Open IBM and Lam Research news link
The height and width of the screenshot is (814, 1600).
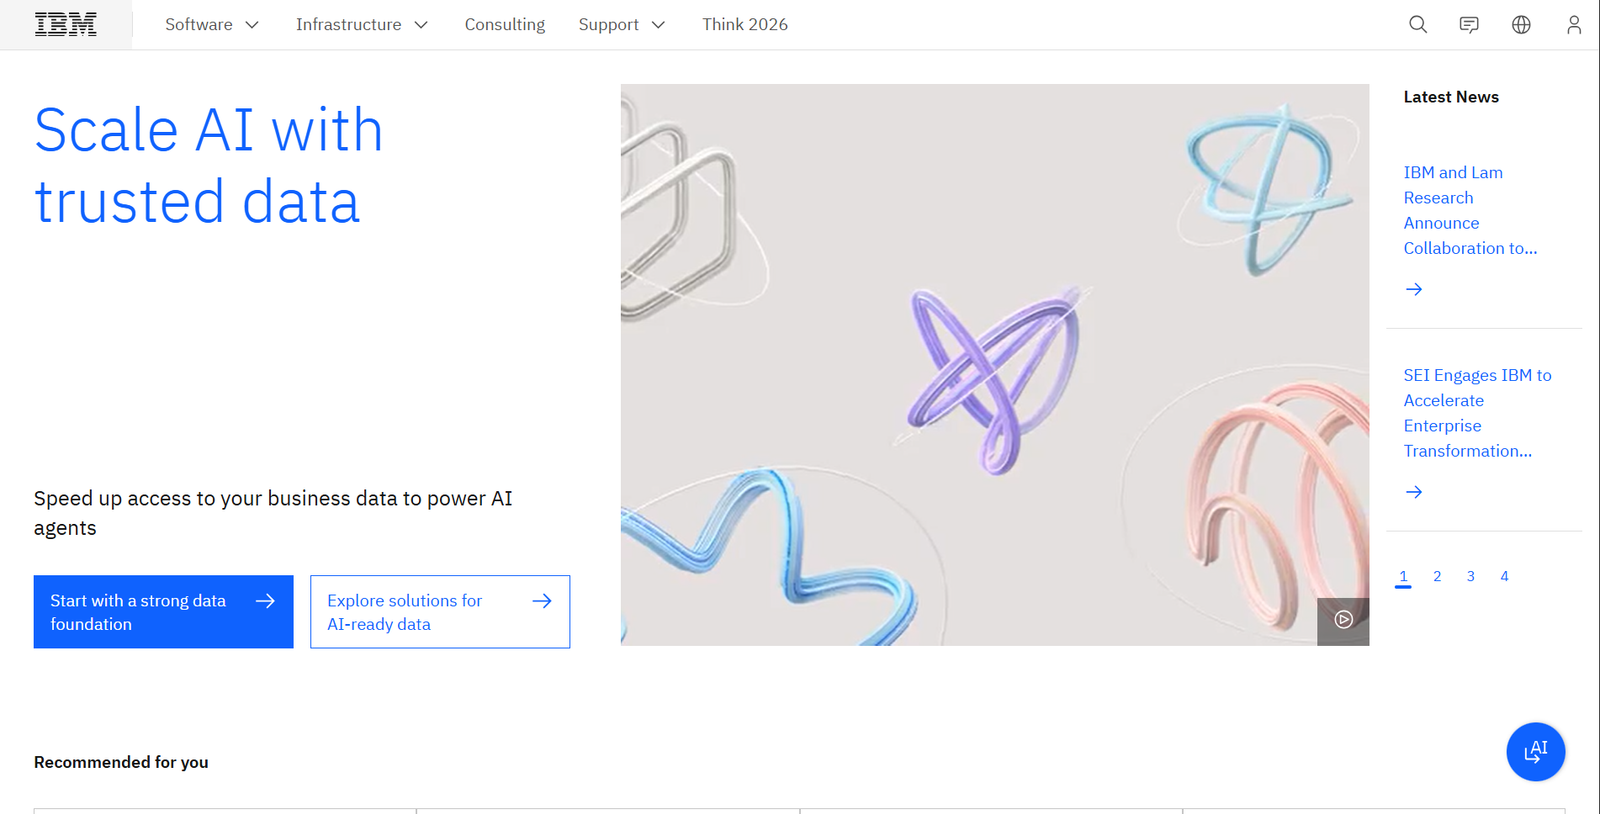[x=1469, y=210]
